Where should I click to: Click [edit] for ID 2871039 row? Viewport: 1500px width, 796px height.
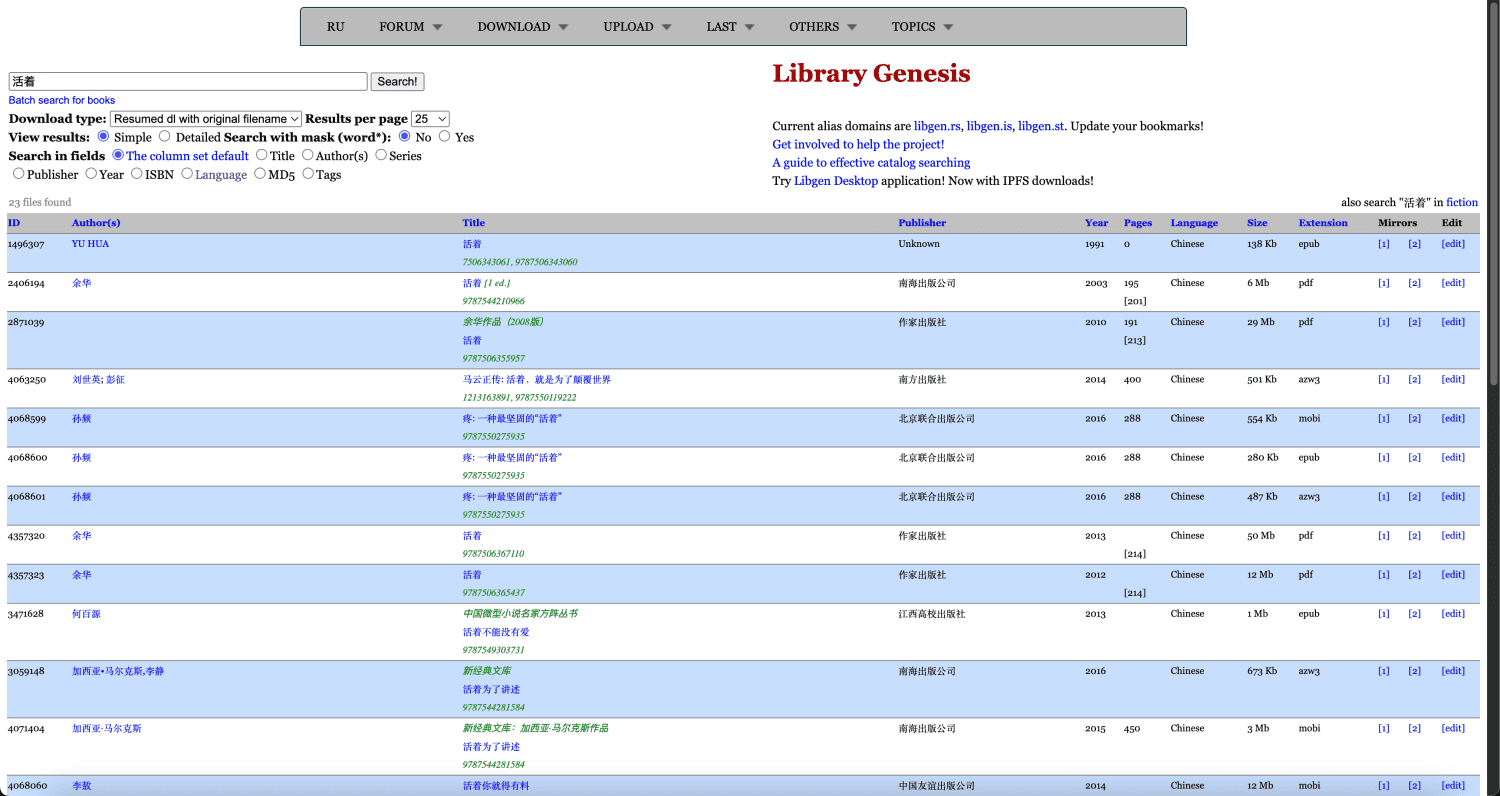point(1453,322)
